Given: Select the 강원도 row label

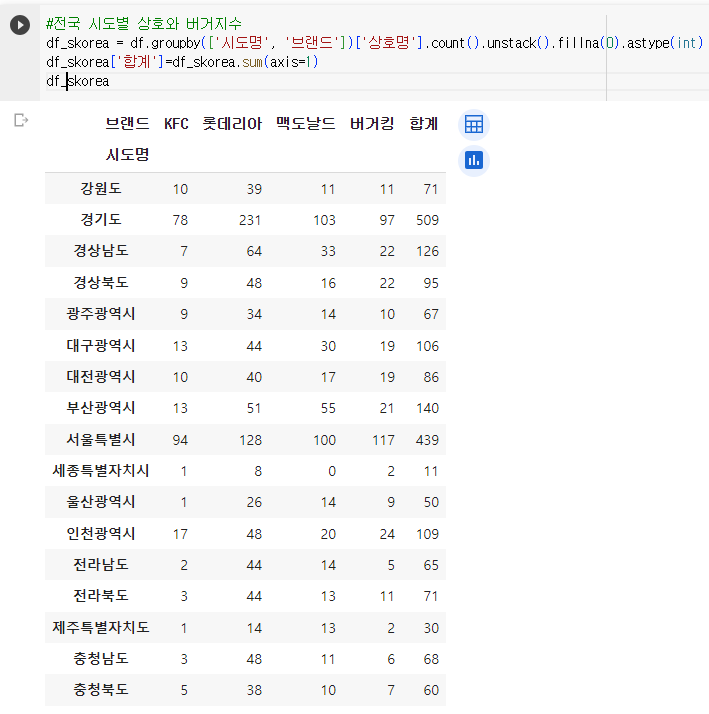Looking at the screenshot, I should pos(101,188).
